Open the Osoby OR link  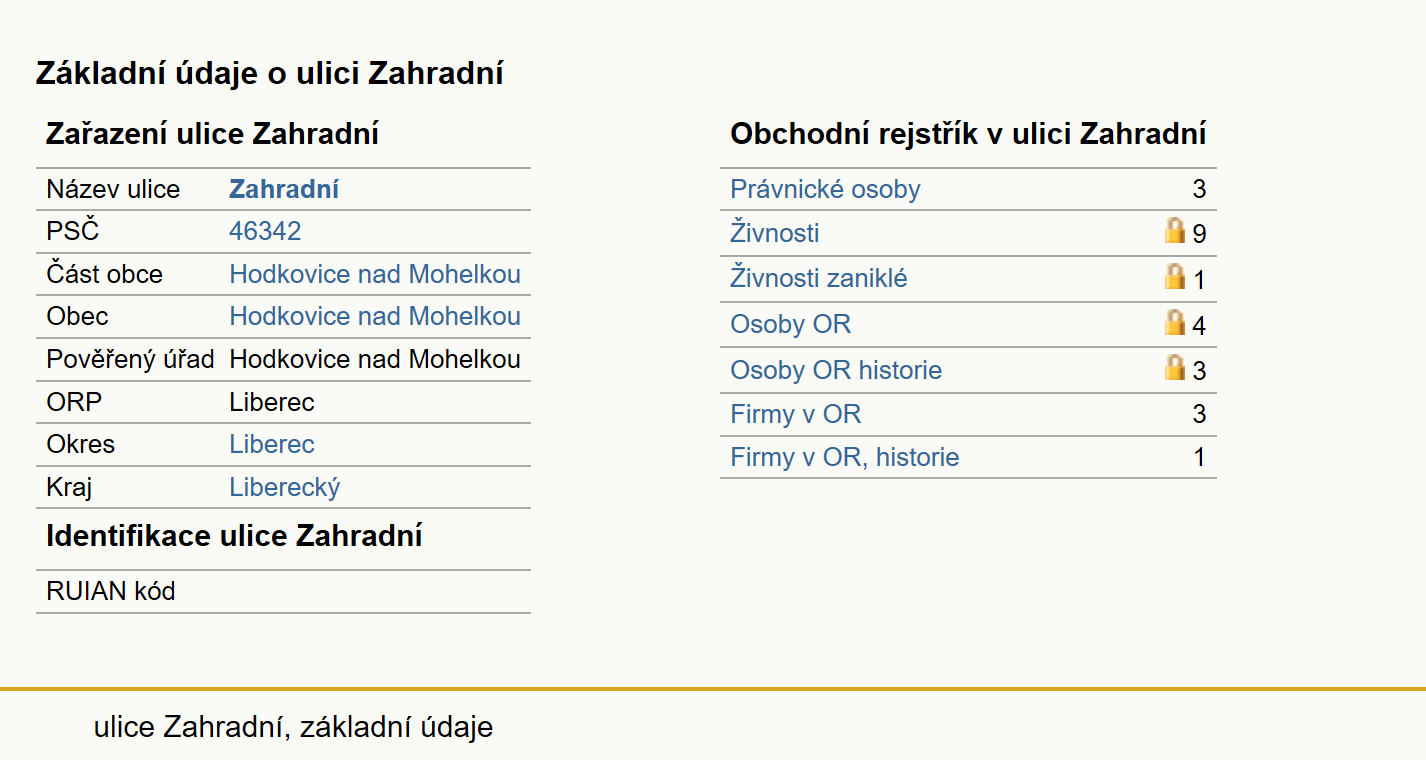coord(791,324)
